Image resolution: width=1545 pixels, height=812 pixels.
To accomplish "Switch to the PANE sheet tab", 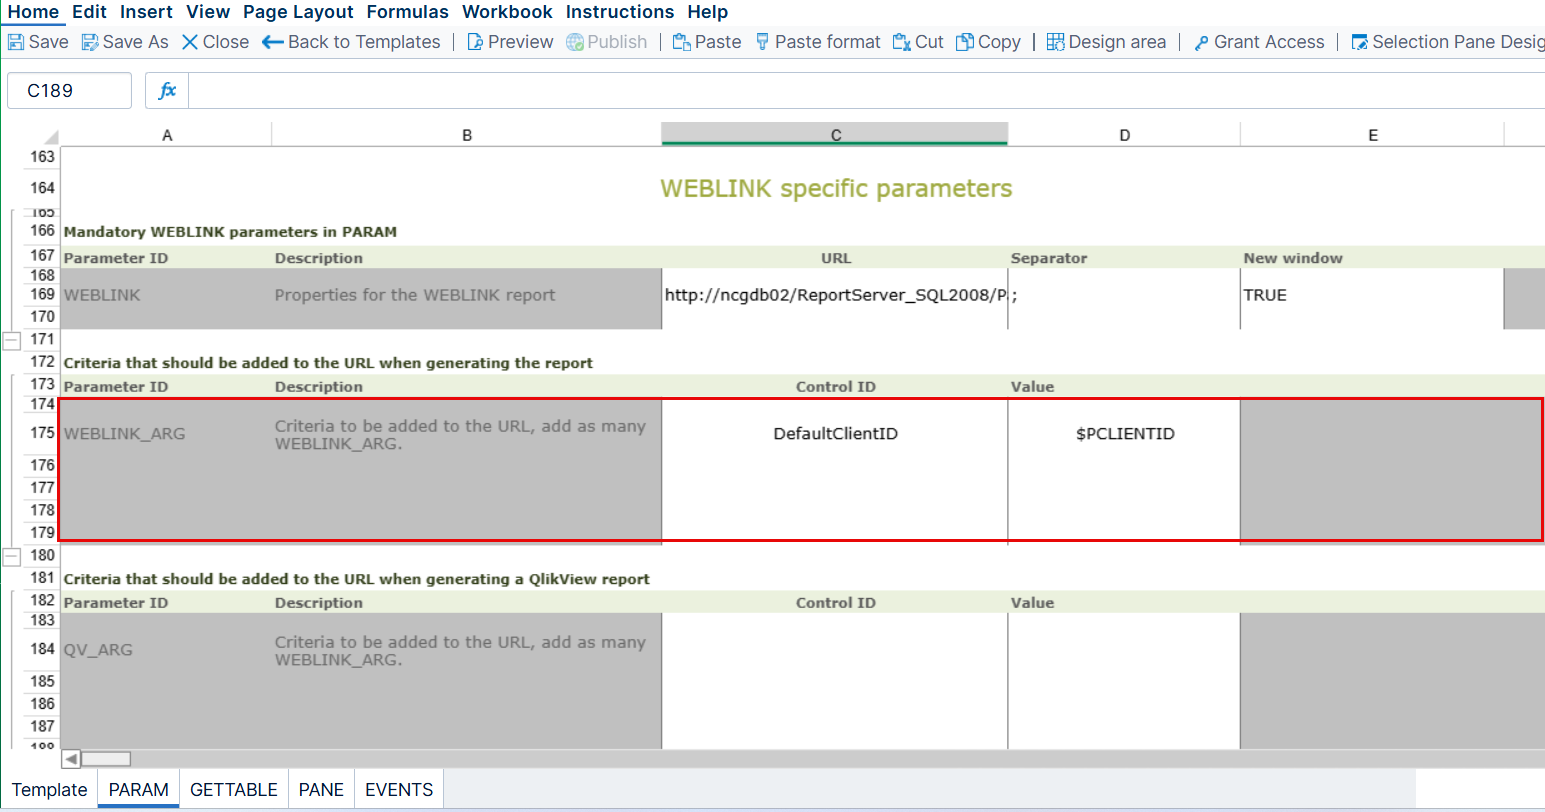I will [321, 789].
